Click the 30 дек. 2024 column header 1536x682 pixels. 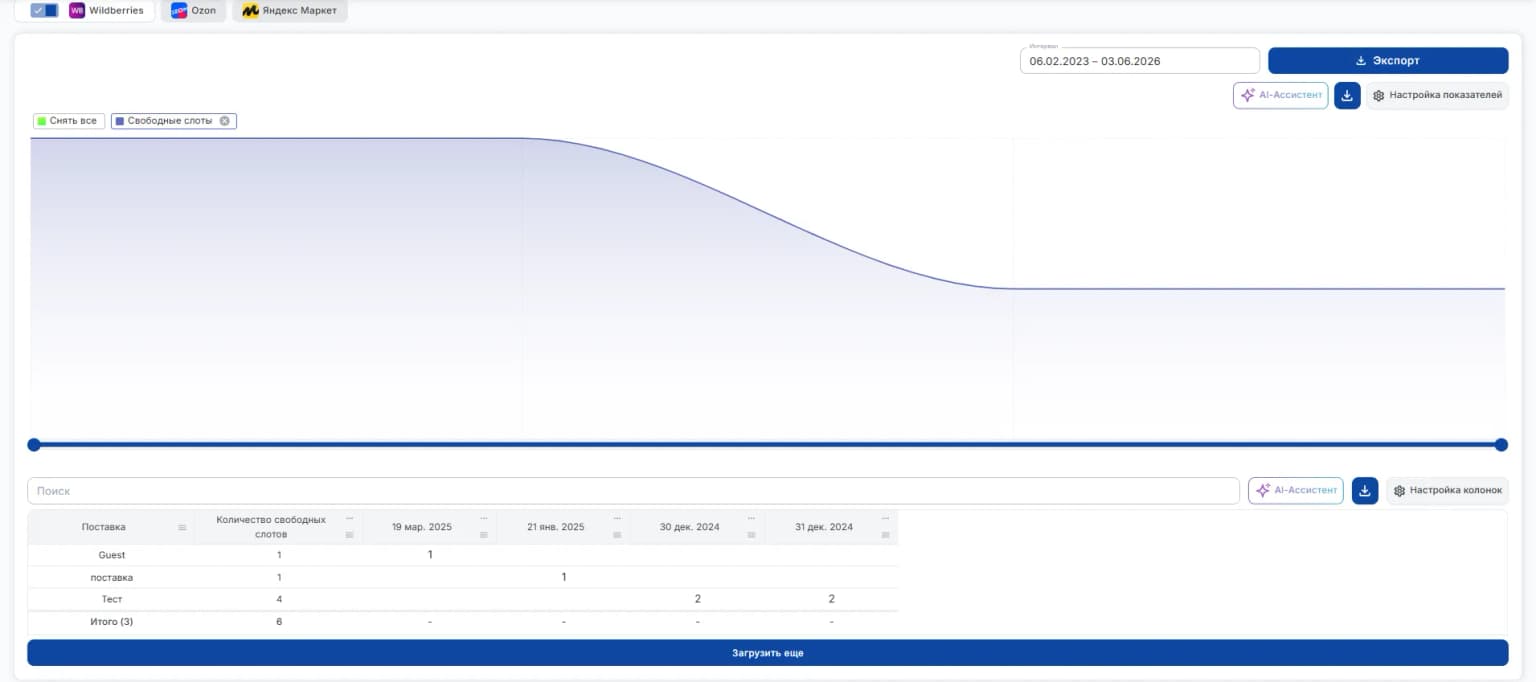pos(690,527)
